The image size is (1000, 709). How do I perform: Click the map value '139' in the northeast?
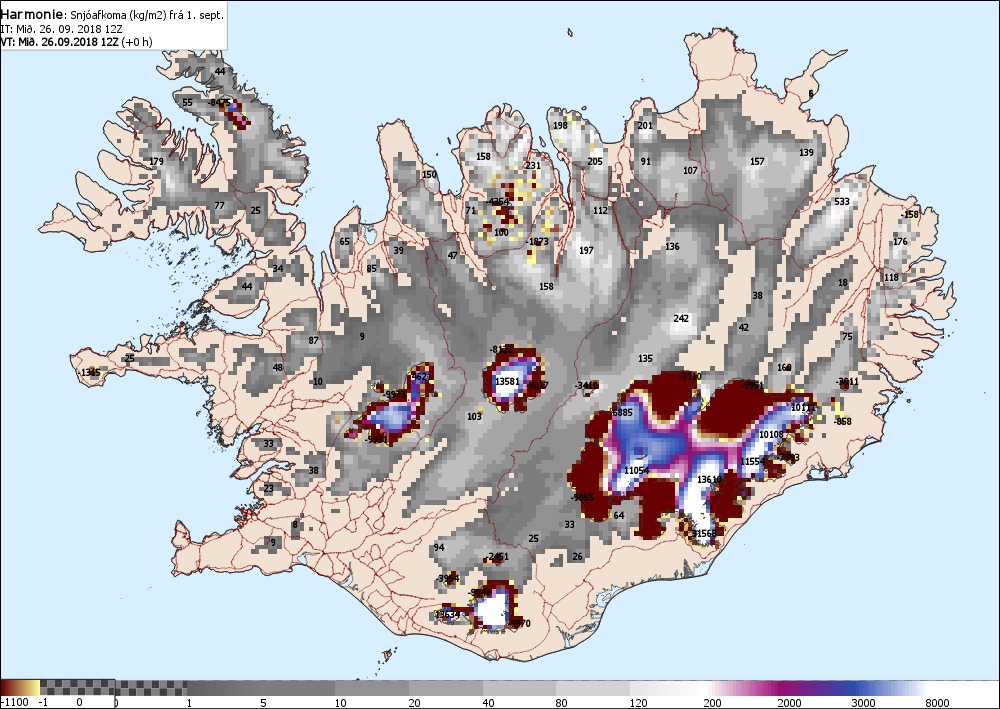[806, 152]
